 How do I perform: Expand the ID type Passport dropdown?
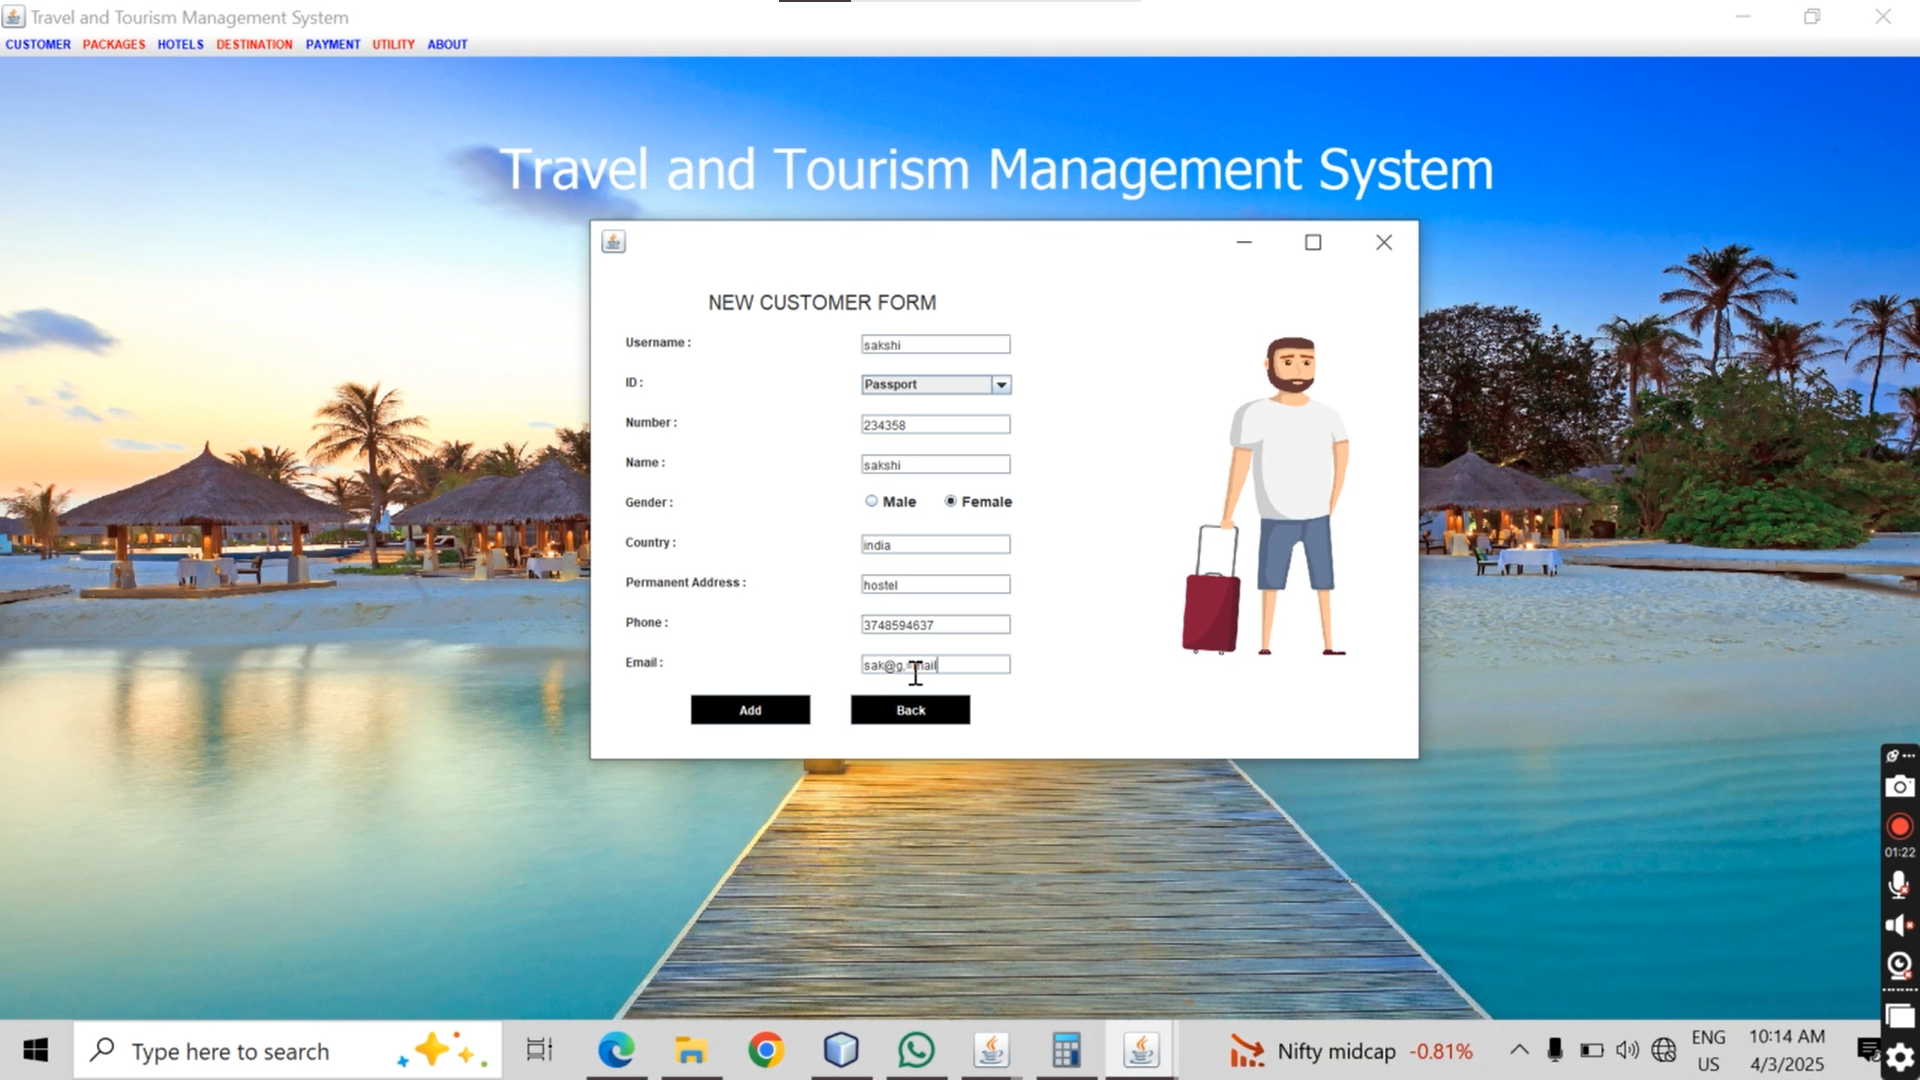[1001, 385]
